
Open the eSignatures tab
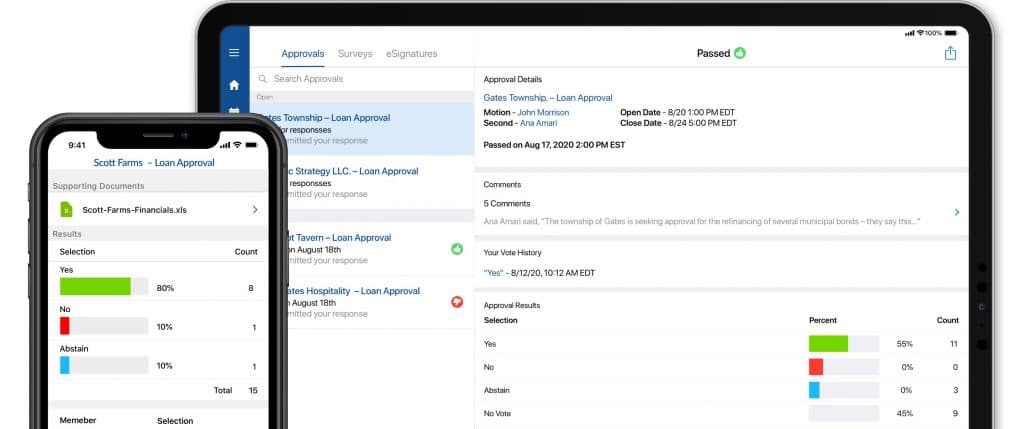click(412, 53)
